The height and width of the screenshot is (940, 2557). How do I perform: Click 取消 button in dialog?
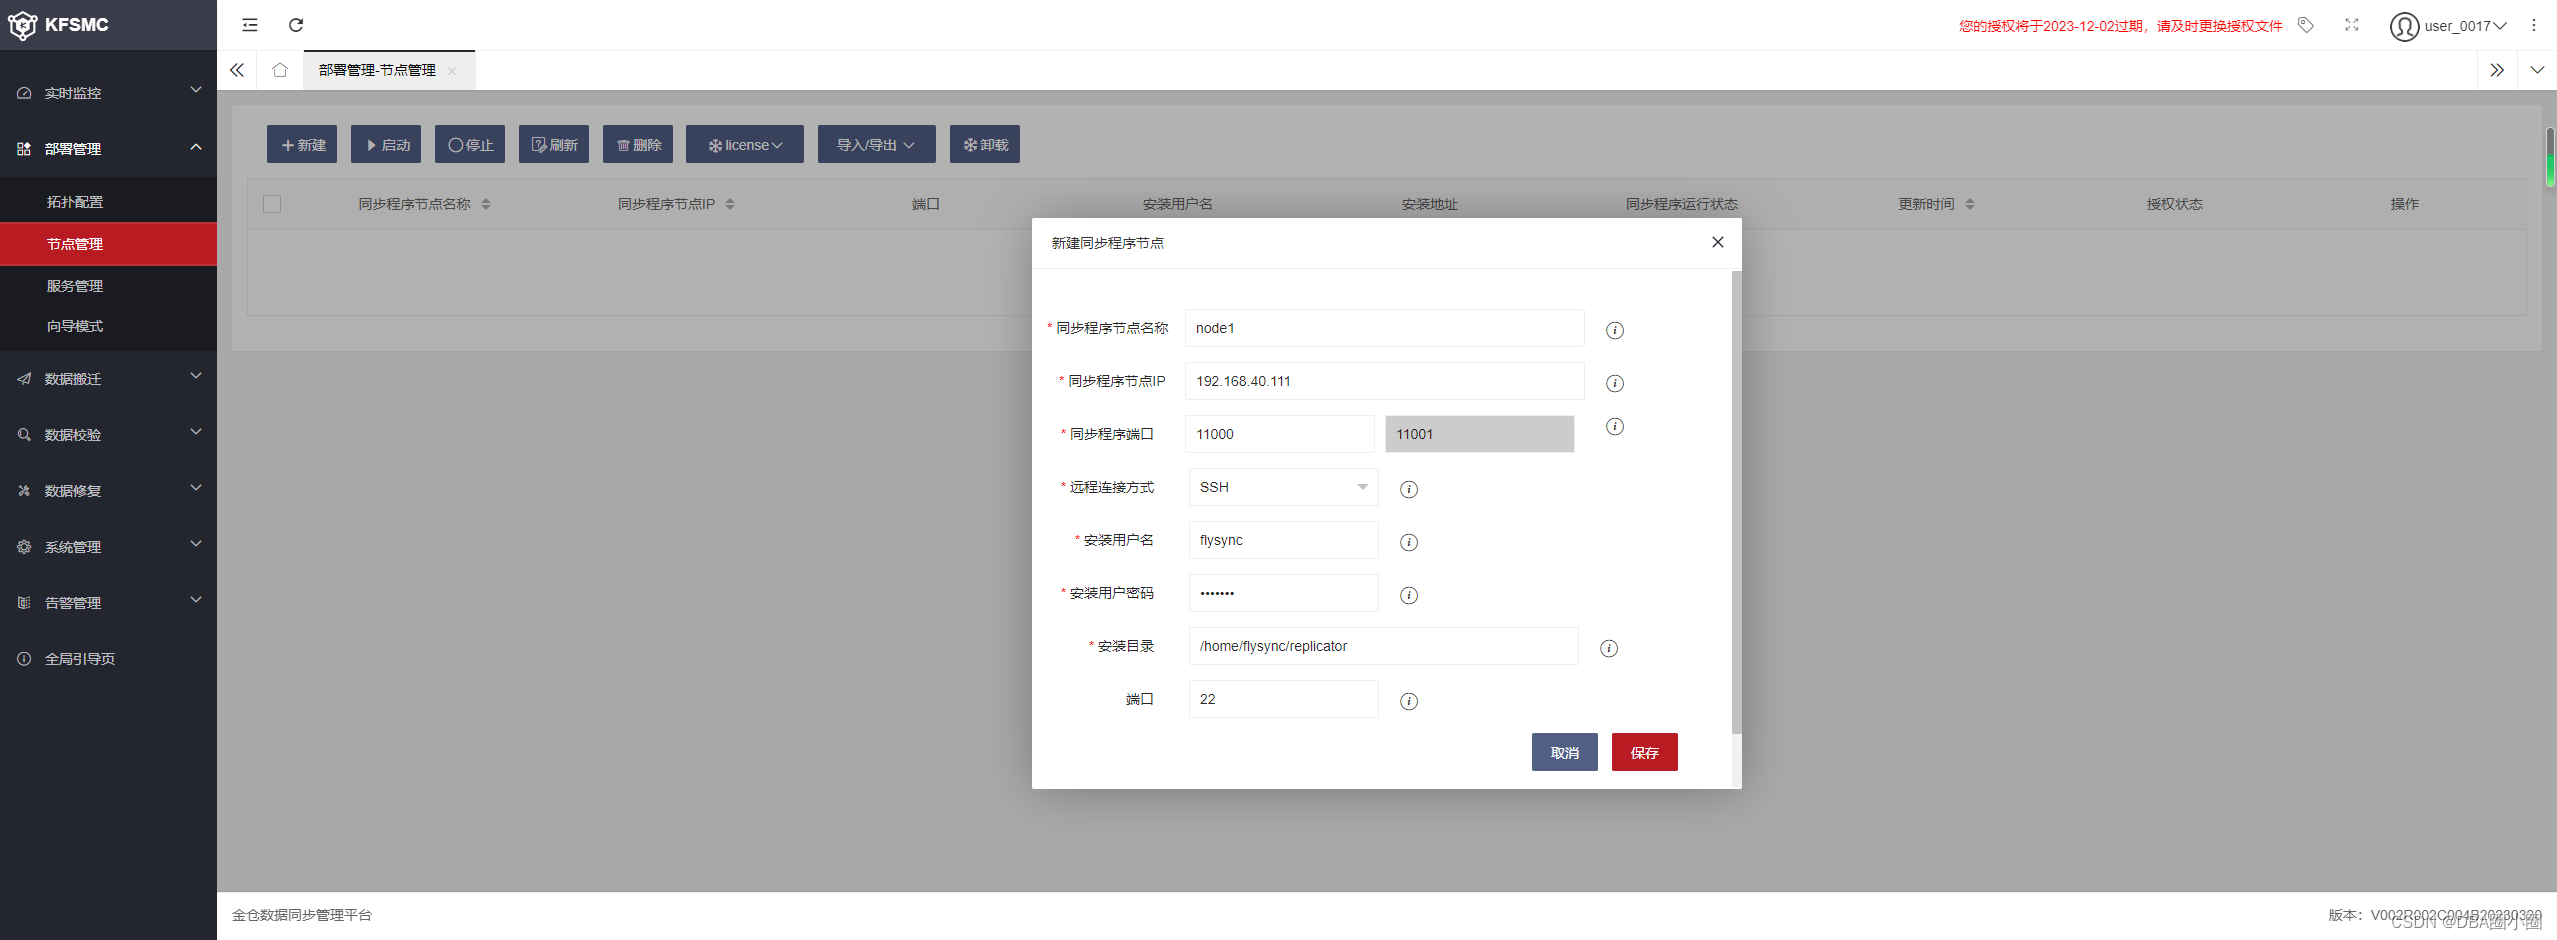1564,752
